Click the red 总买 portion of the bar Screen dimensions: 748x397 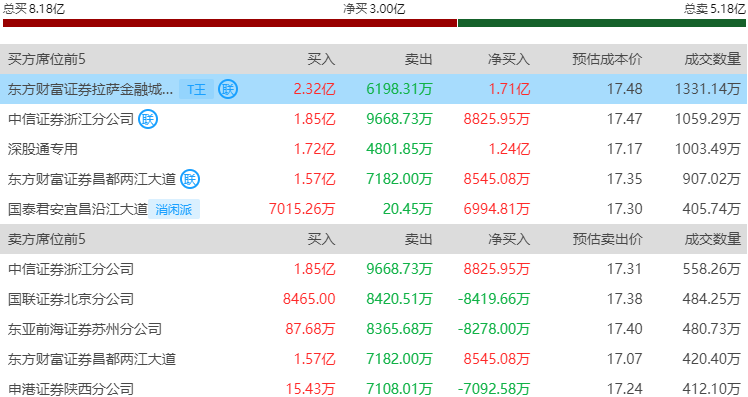coord(230,23)
